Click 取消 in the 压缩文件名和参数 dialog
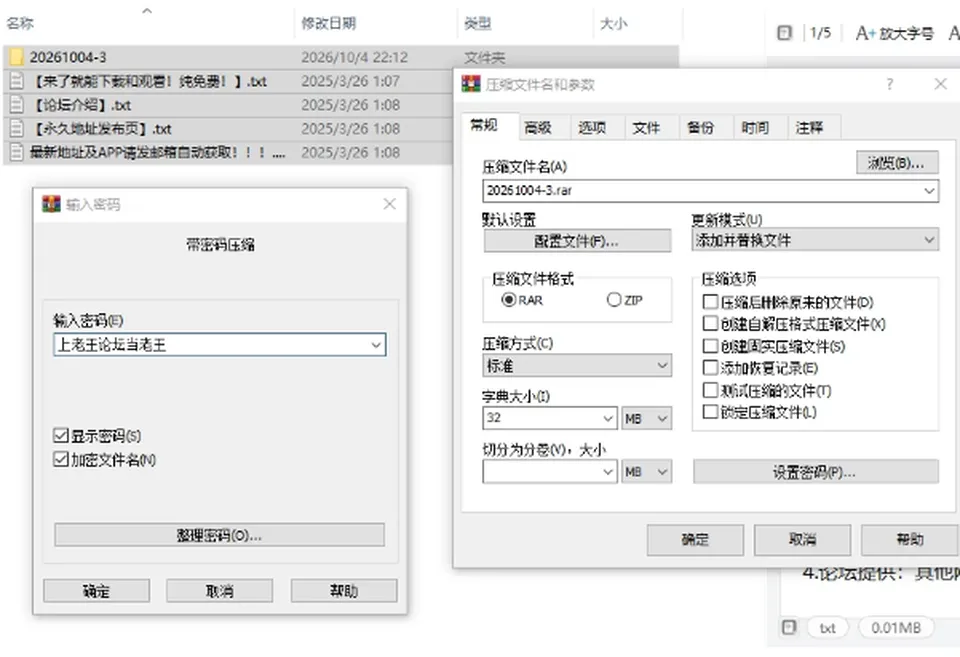The height and width of the screenshot is (657, 960). (x=802, y=539)
